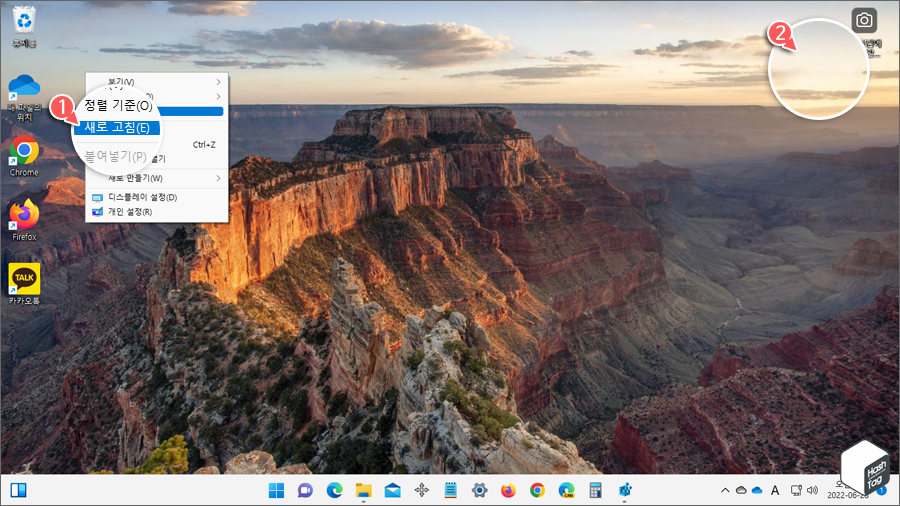The width and height of the screenshot is (900, 506).
Task: Open 개인 설정(R) from context menu
Action: [x=157, y=212]
